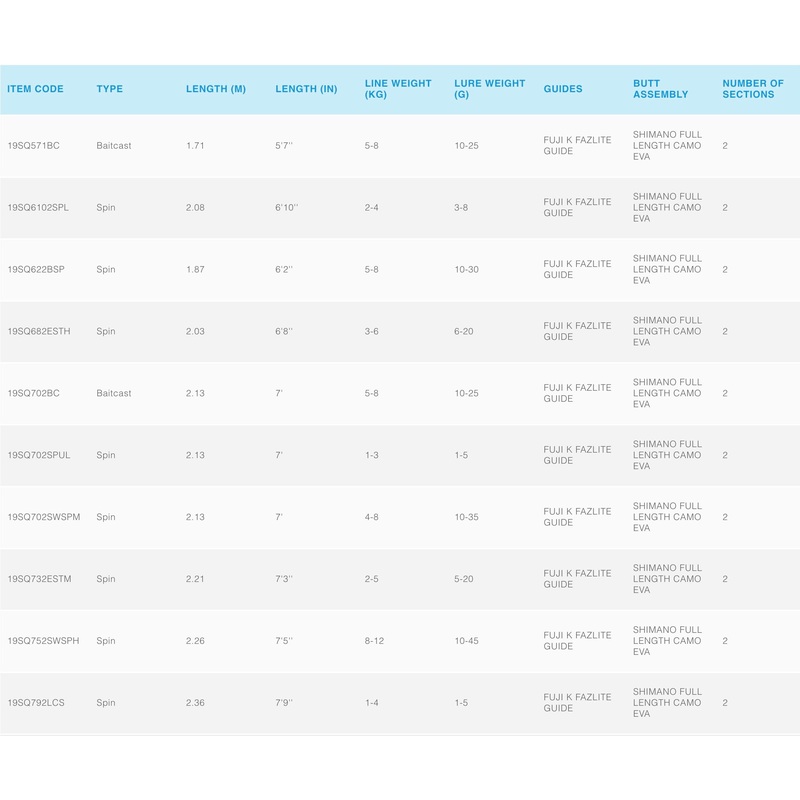The width and height of the screenshot is (800, 800).
Task: Select item code 19SQ571BC
Action: pyautogui.click(x=34, y=146)
